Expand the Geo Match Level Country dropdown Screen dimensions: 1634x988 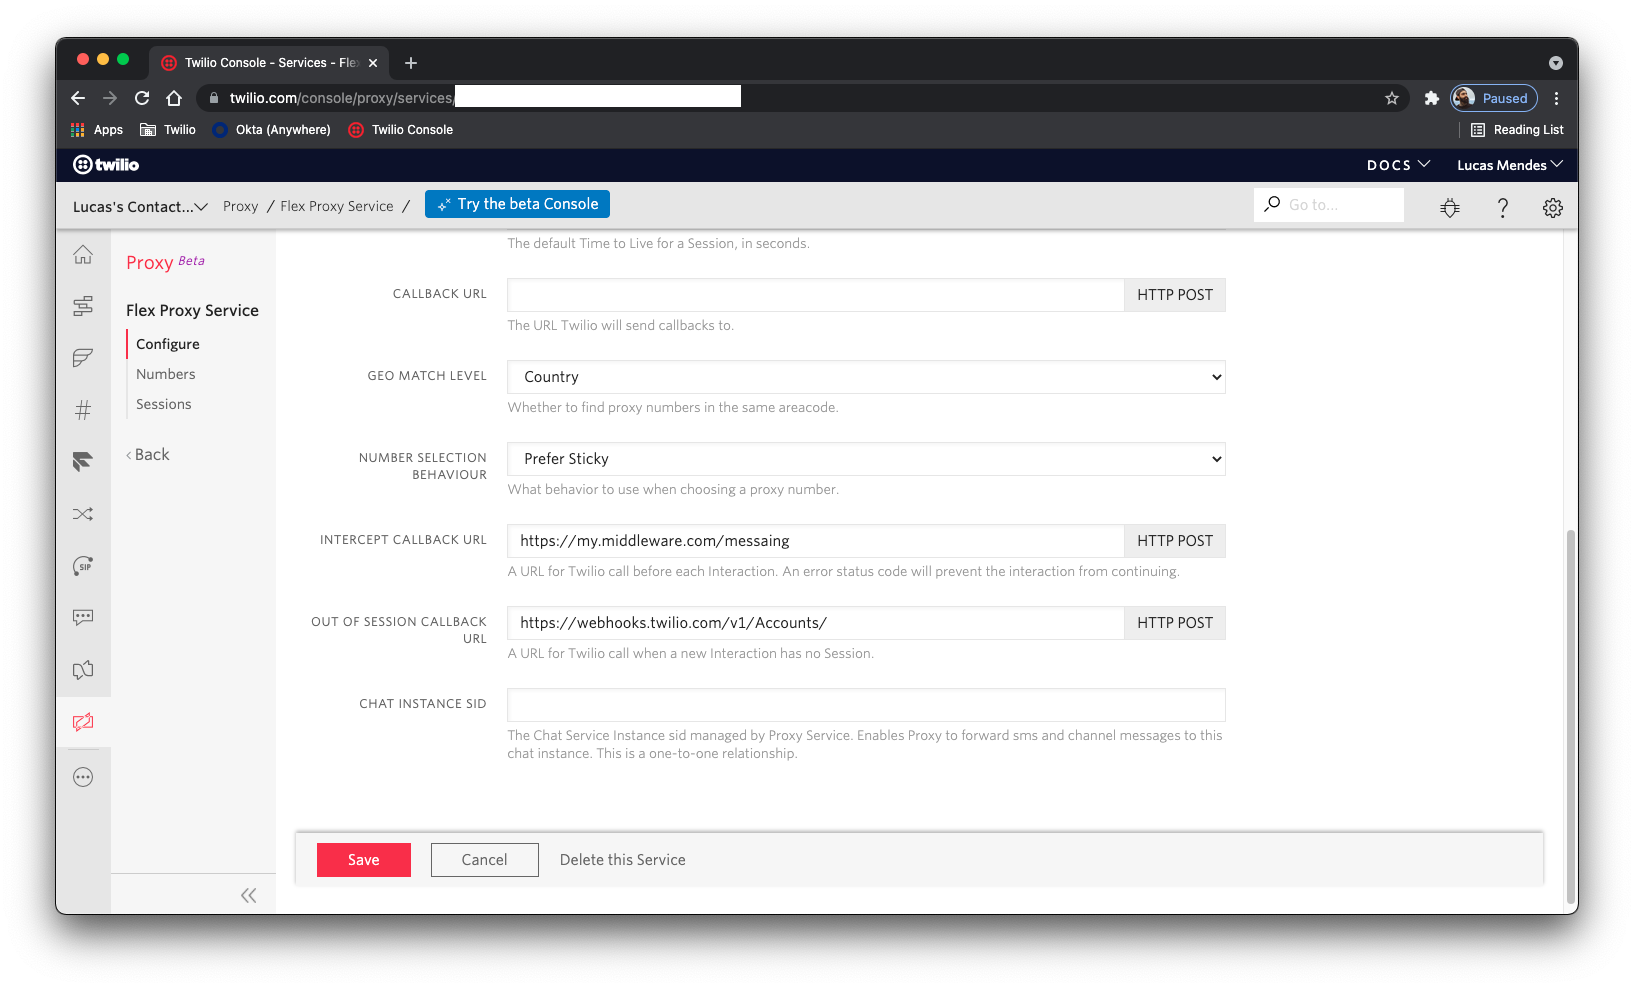point(866,377)
